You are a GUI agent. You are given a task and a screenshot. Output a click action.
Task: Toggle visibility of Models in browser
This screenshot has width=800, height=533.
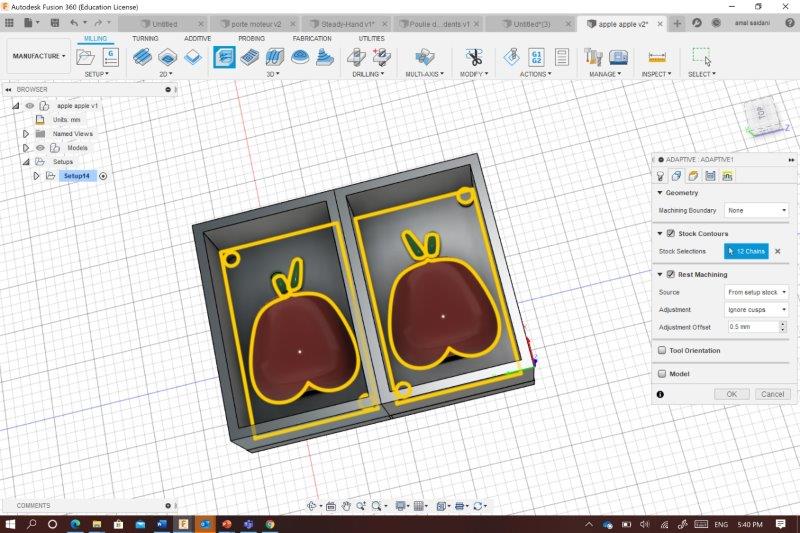click(40, 148)
